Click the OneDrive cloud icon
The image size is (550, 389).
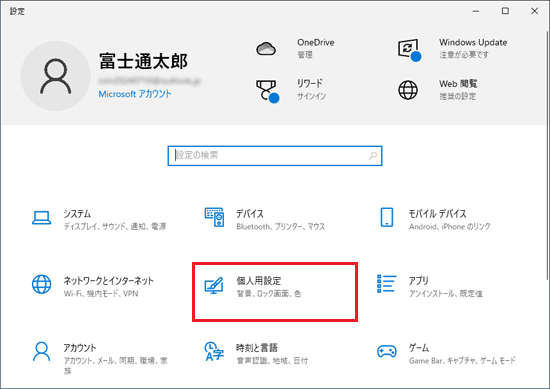266,49
